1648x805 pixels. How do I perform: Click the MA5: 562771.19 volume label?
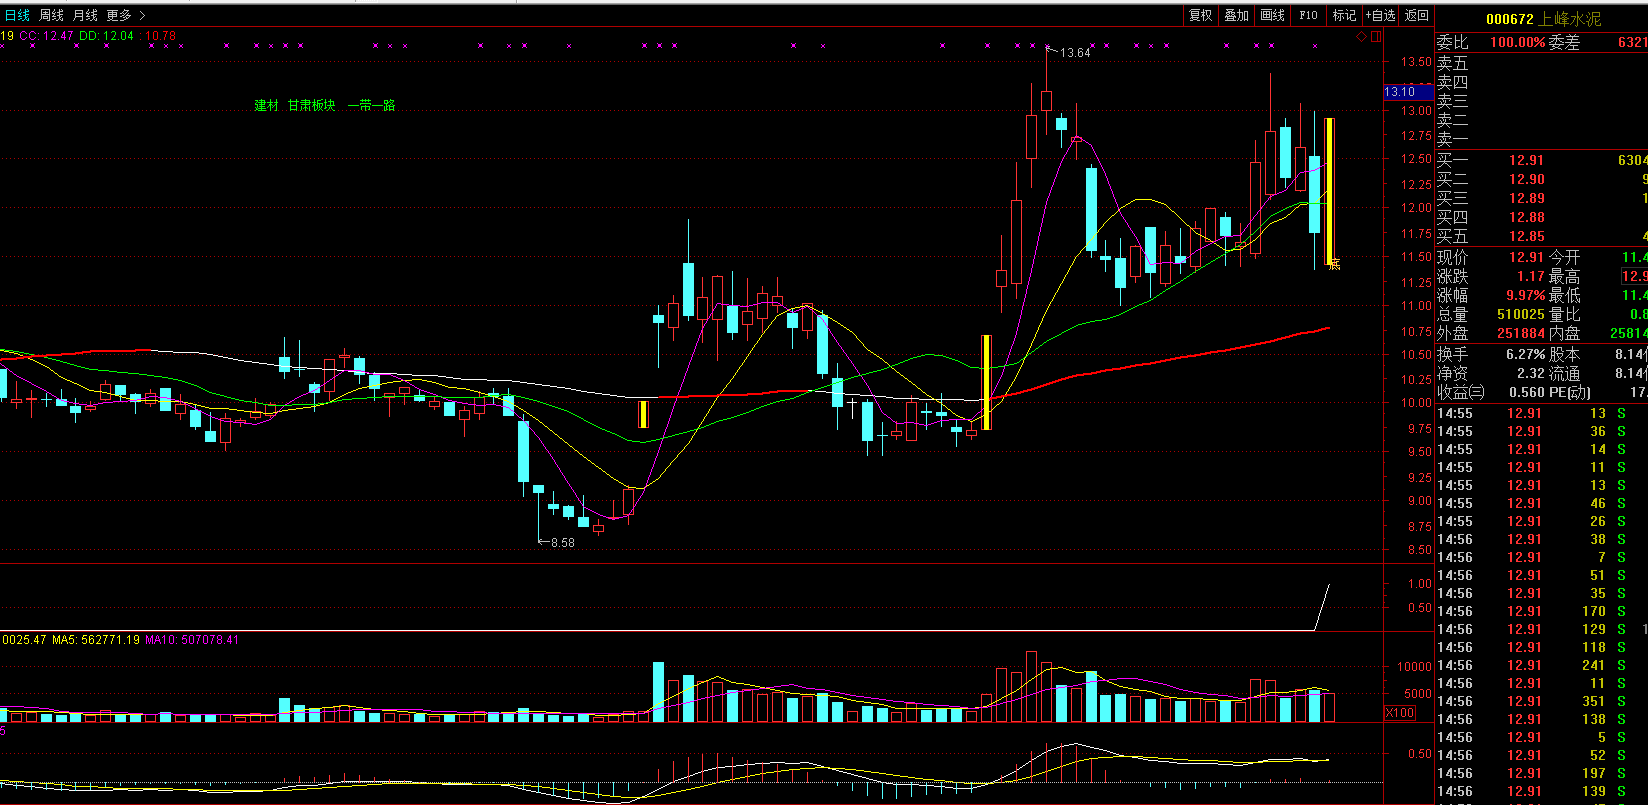click(x=96, y=640)
